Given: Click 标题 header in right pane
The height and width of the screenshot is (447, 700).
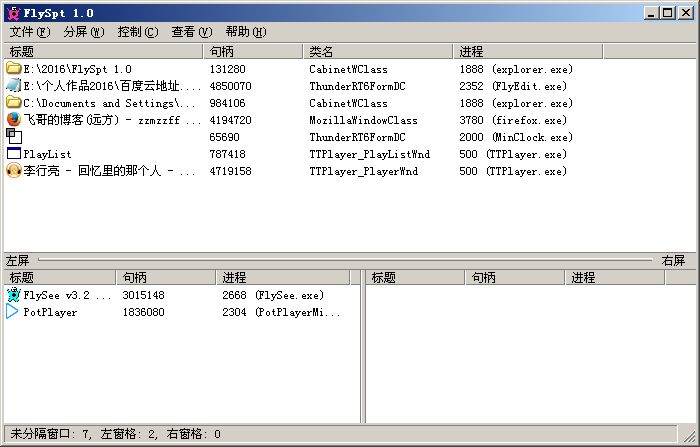Looking at the screenshot, I should tap(416, 277).
